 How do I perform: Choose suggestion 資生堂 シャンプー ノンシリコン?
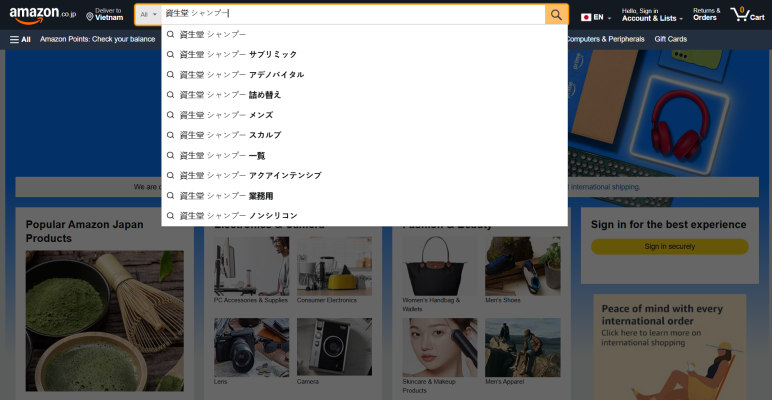[238, 216]
